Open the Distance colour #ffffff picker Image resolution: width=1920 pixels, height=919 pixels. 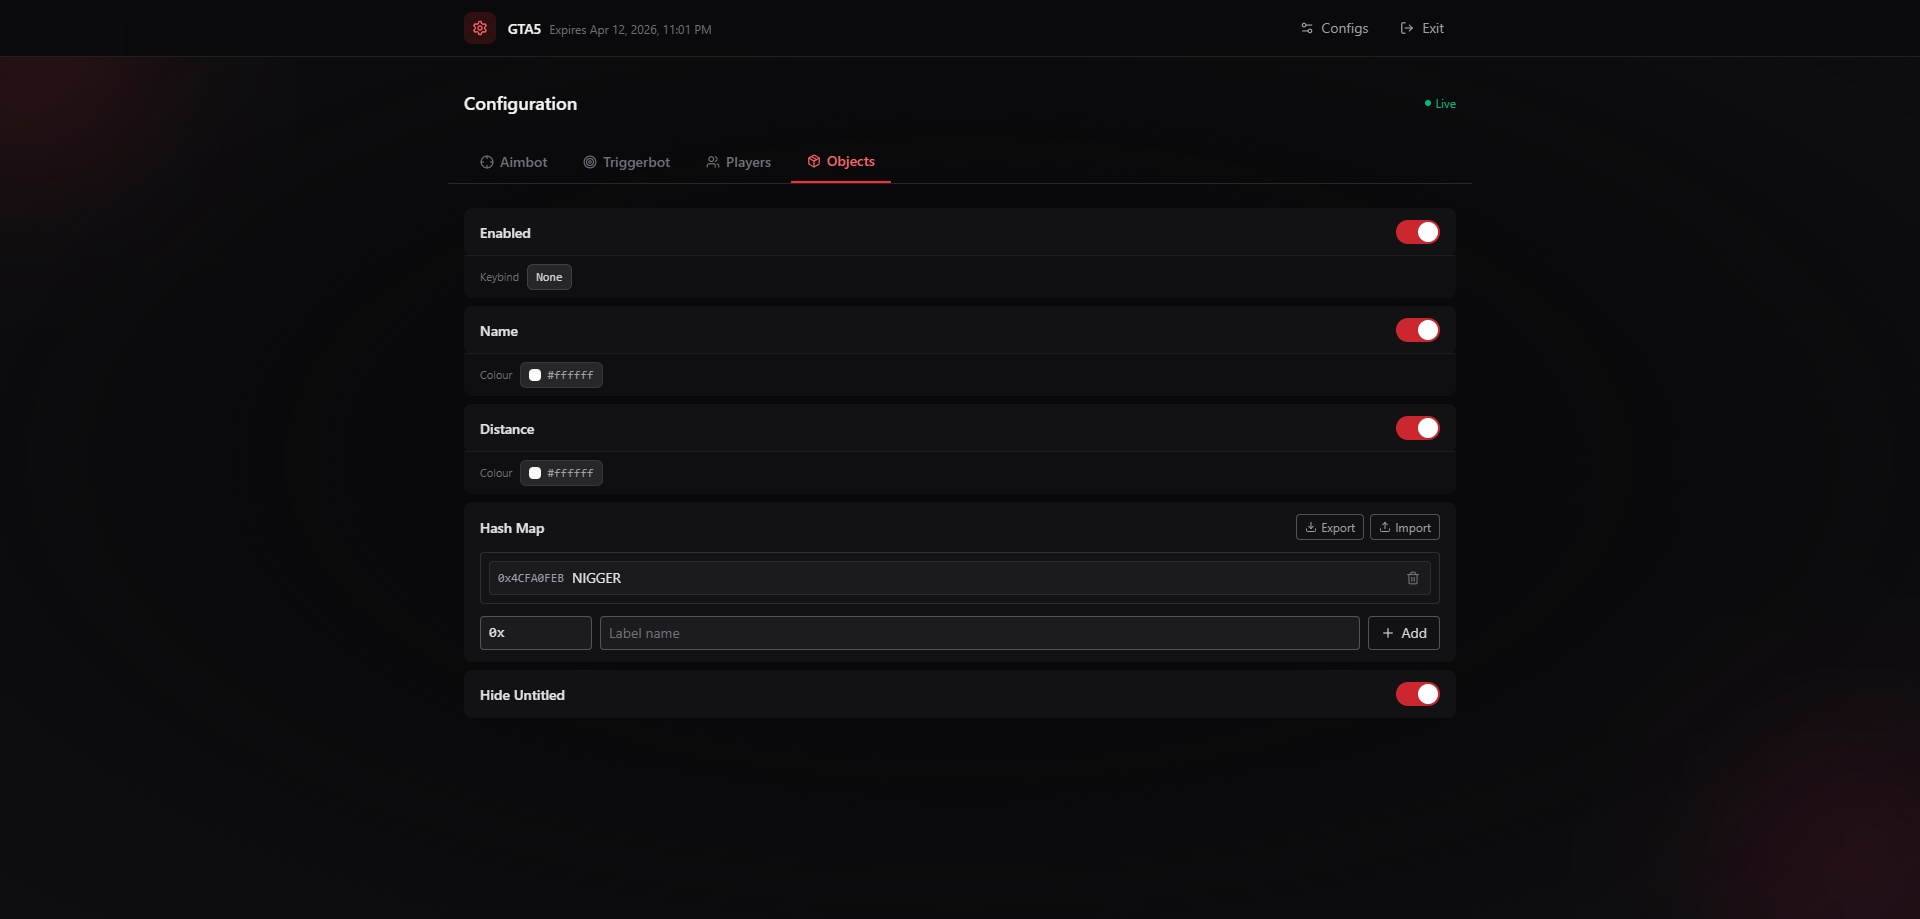point(561,473)
